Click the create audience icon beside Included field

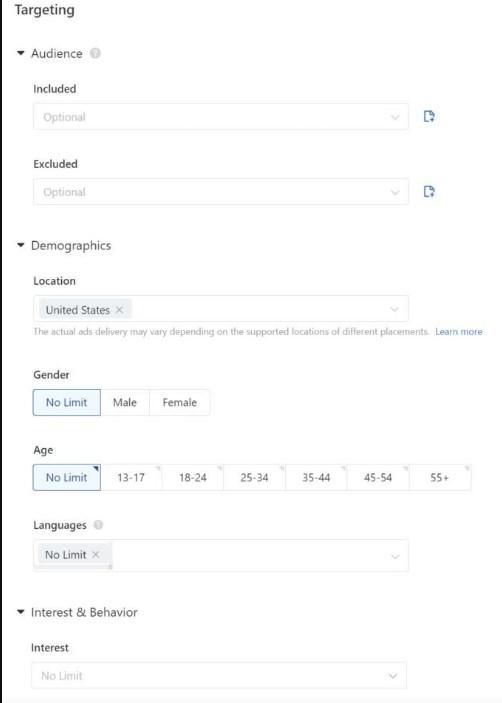(429, 117)
